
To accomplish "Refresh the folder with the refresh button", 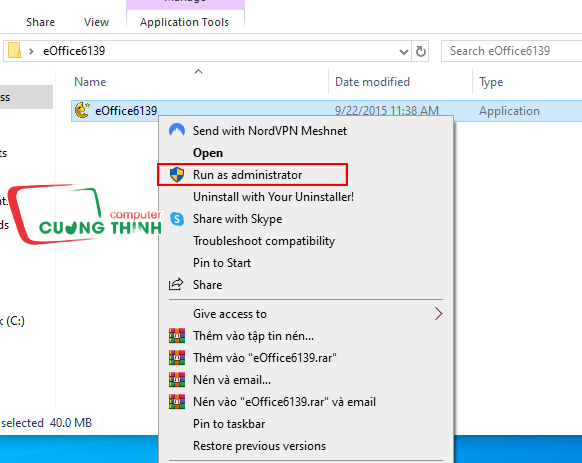I will (421, 51).
